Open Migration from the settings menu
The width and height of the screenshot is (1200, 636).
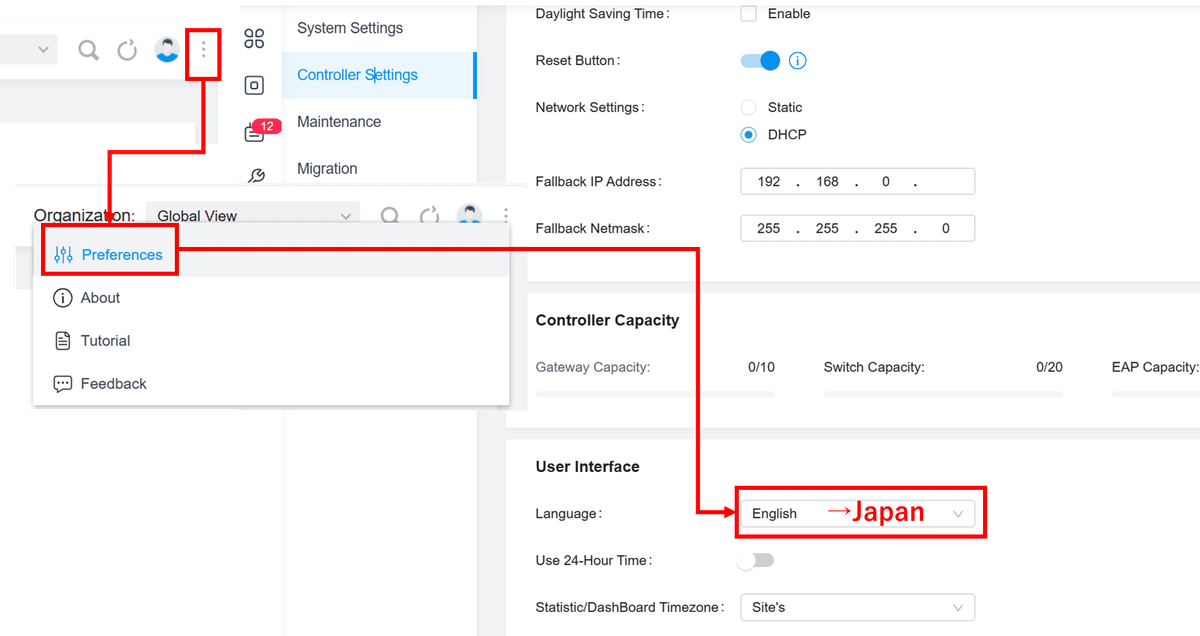tap(327, 168)
